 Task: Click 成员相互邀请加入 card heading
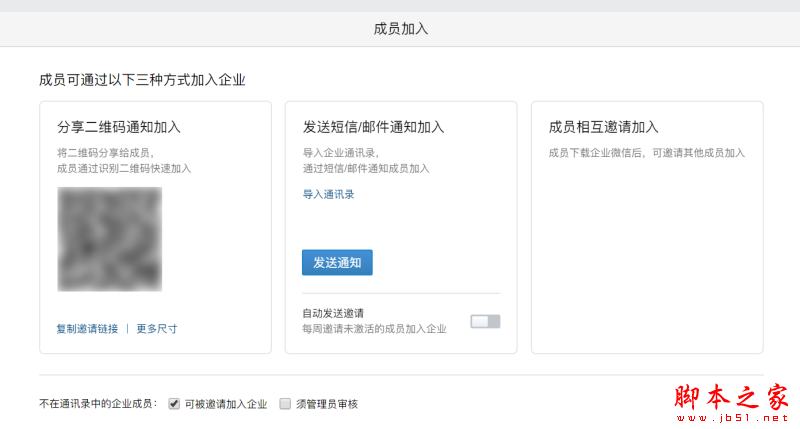click(x=604, y=127)
